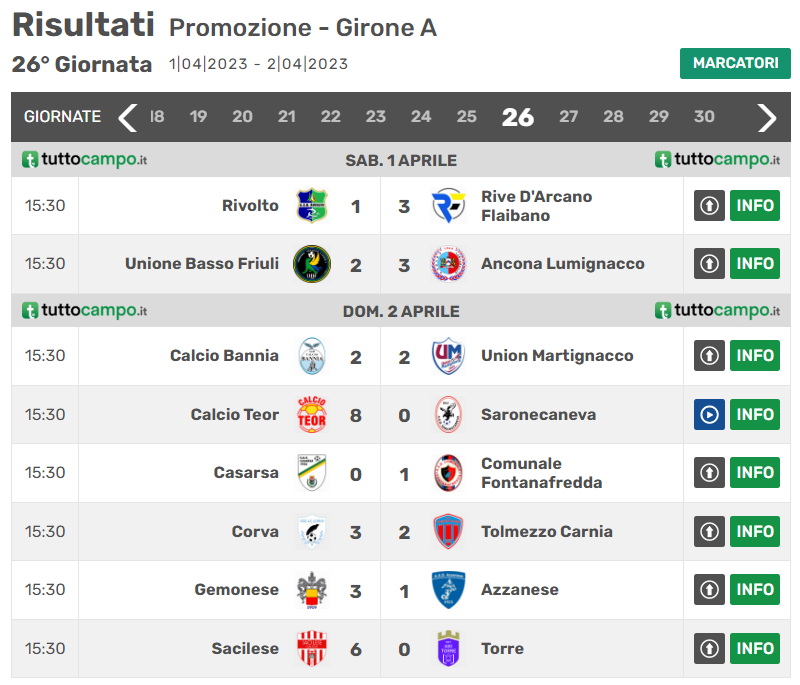Click the Union Martignacco team logo
Viewport: 800px width, 685px height.
[x=447, y=356]
